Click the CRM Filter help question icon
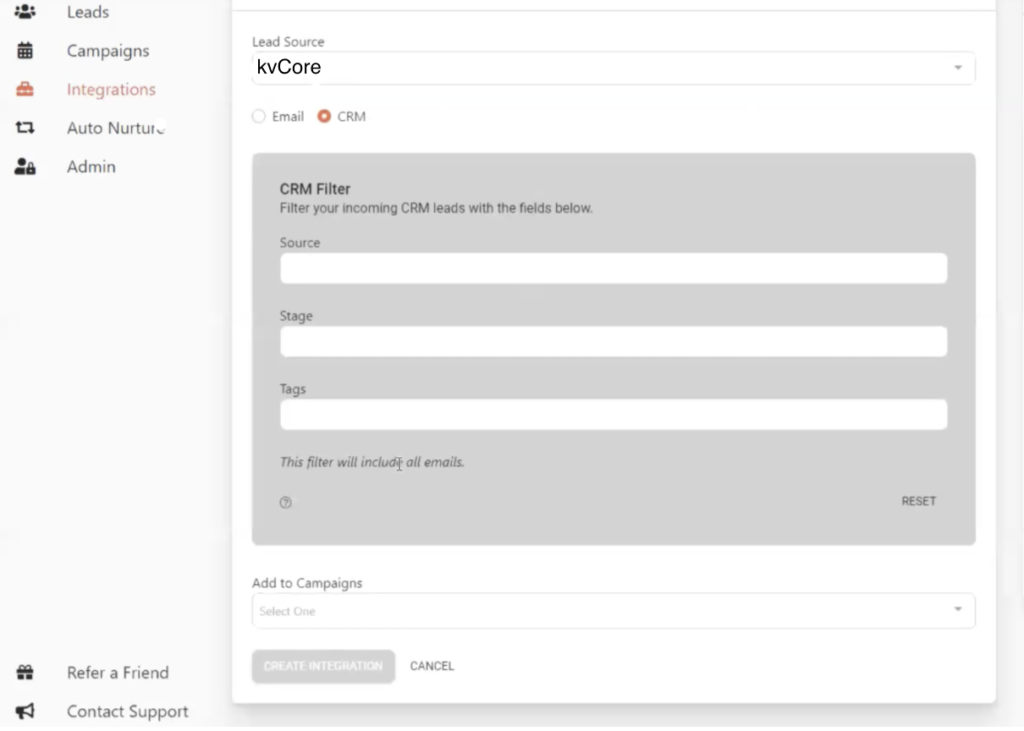The image size is (1024, 731). coord(285,502)
